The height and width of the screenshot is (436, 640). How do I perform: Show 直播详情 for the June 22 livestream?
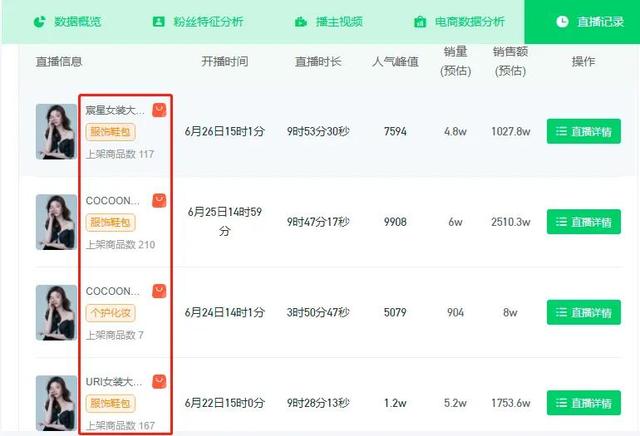point(583,403)
